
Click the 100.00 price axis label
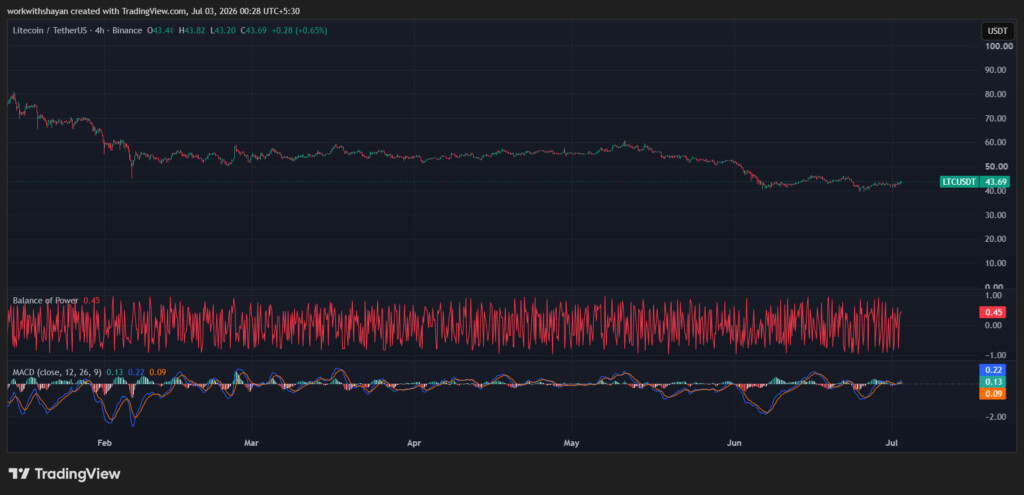tap(999, 46)
